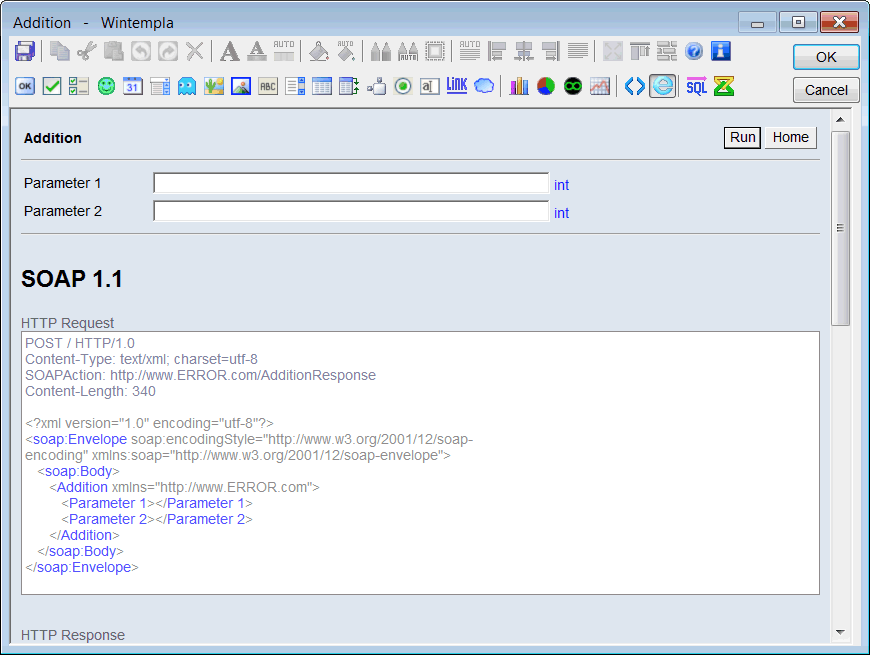The height and width of the screenshot is (655, 870).
Task: Click the Delete X icon
Action: click(x=195, y=52)
